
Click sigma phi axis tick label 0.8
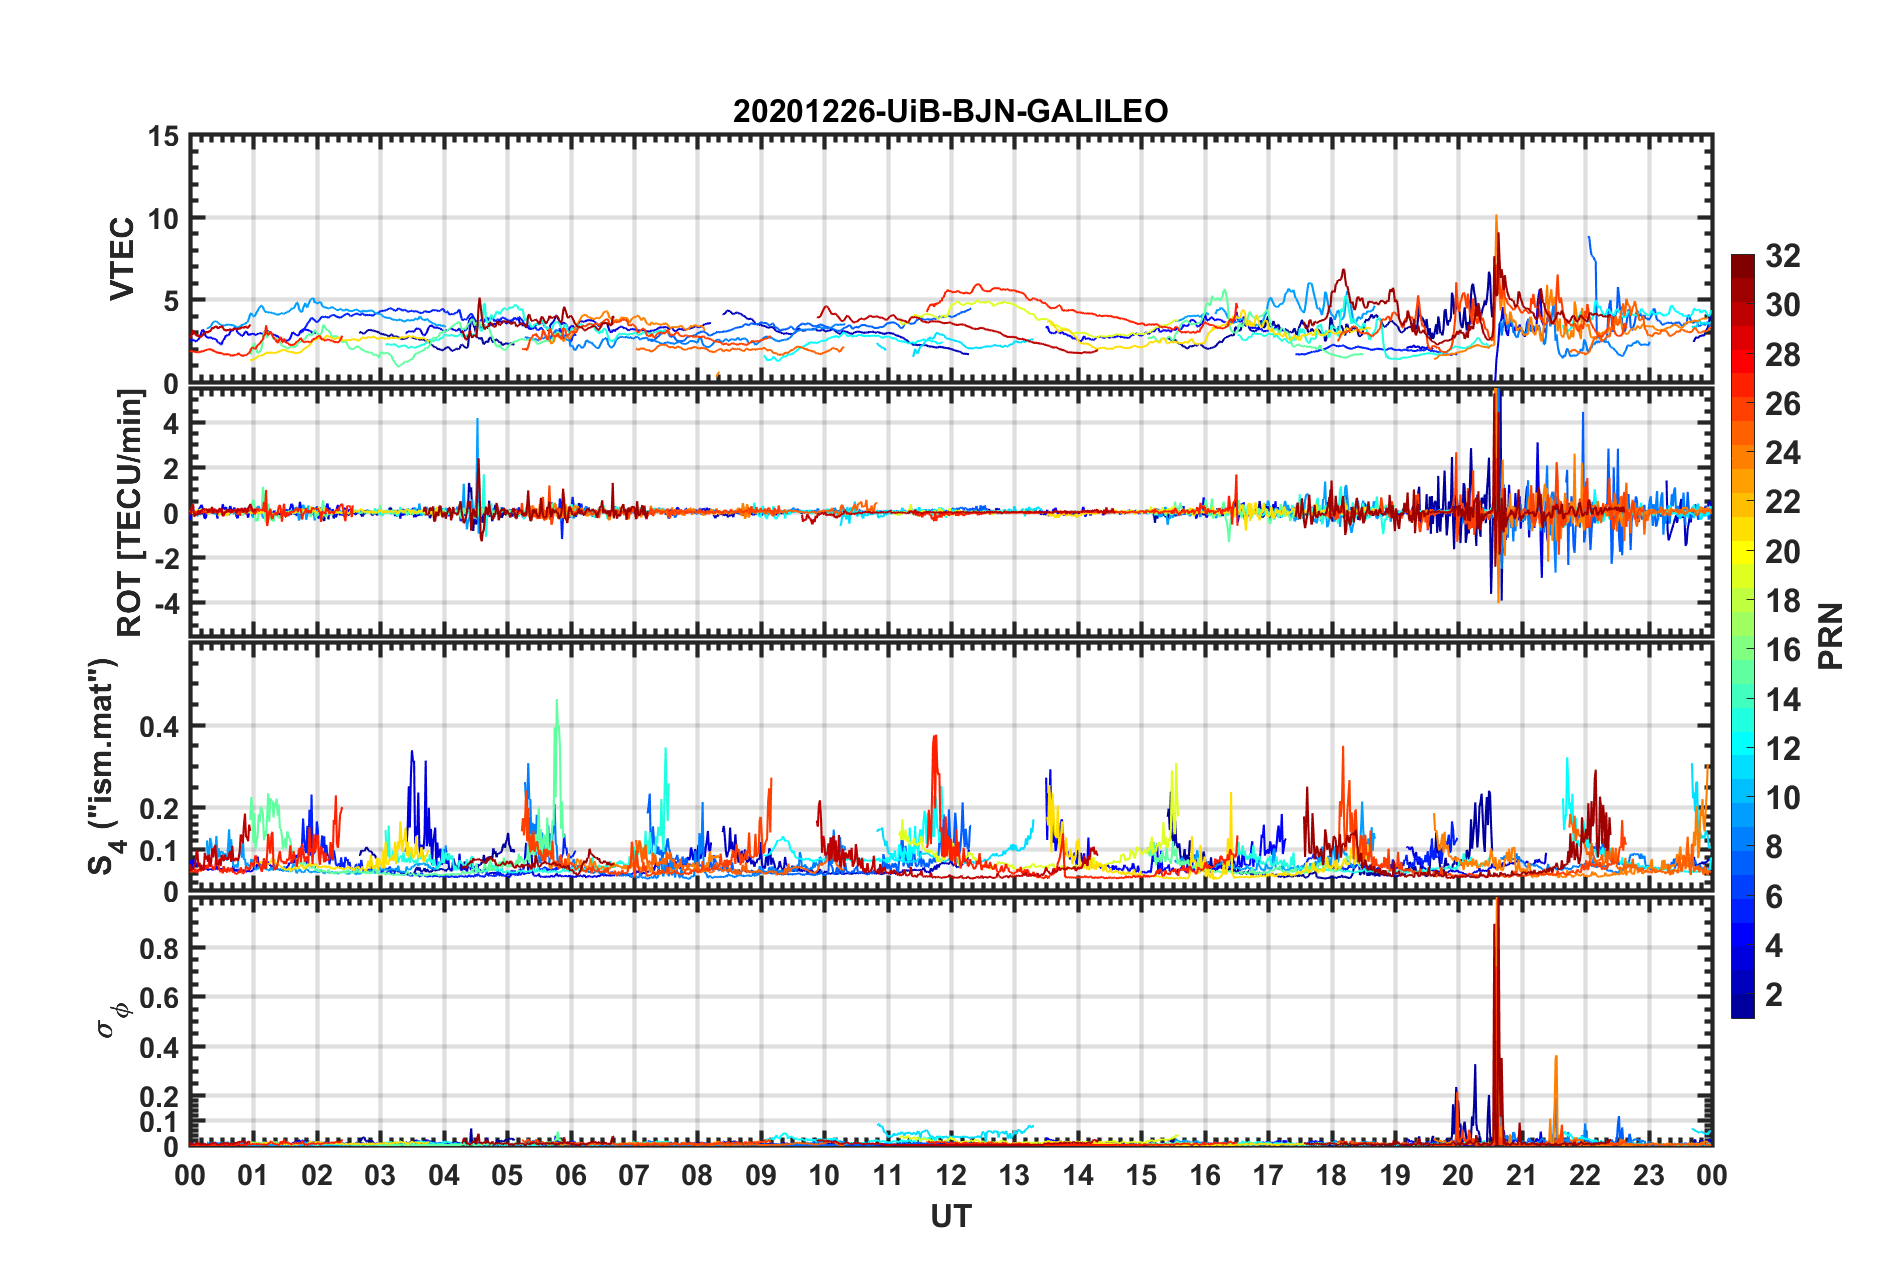[x=159, y=948]
